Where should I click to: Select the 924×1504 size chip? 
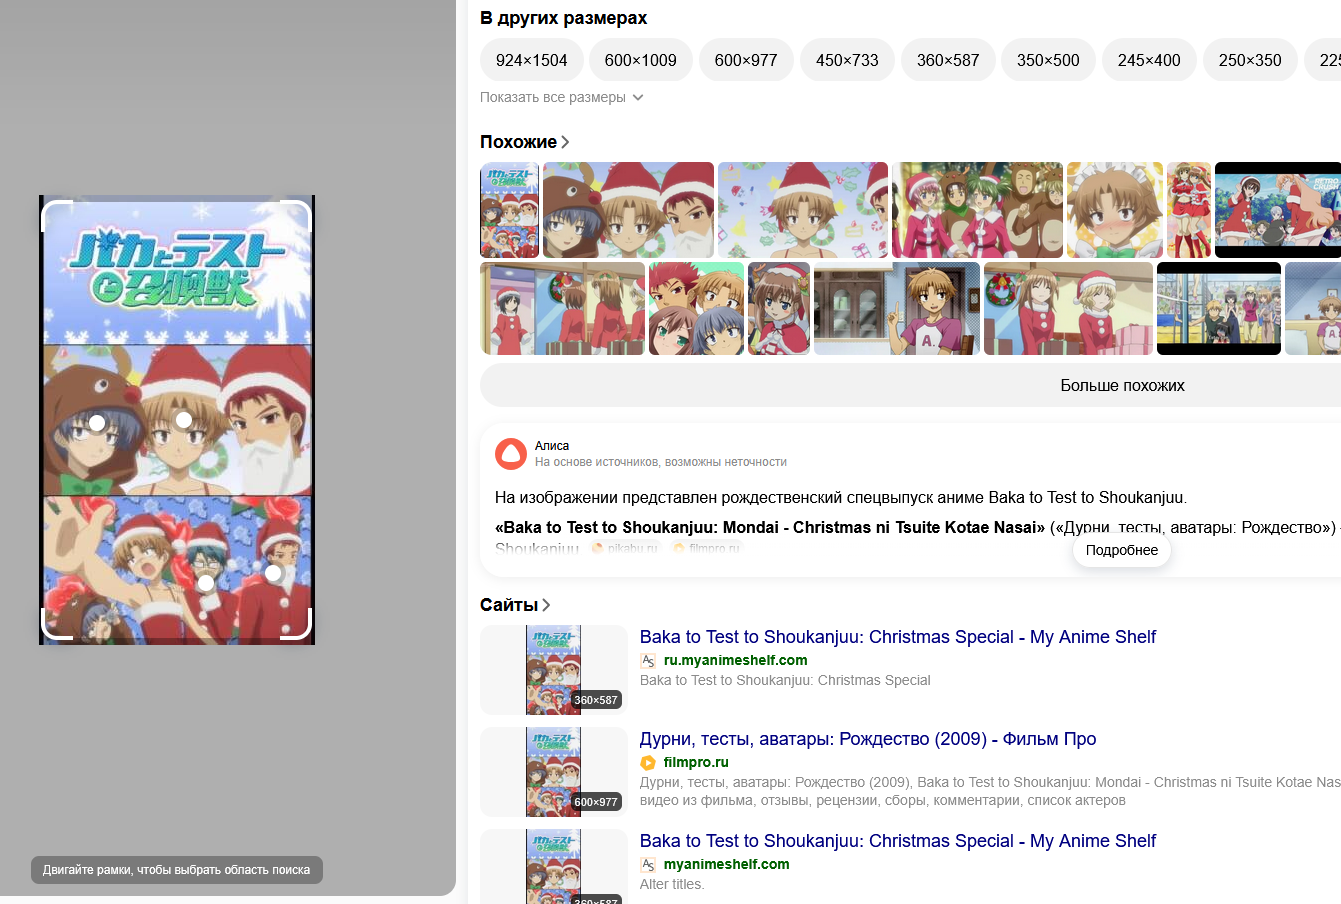pos(532,60)
